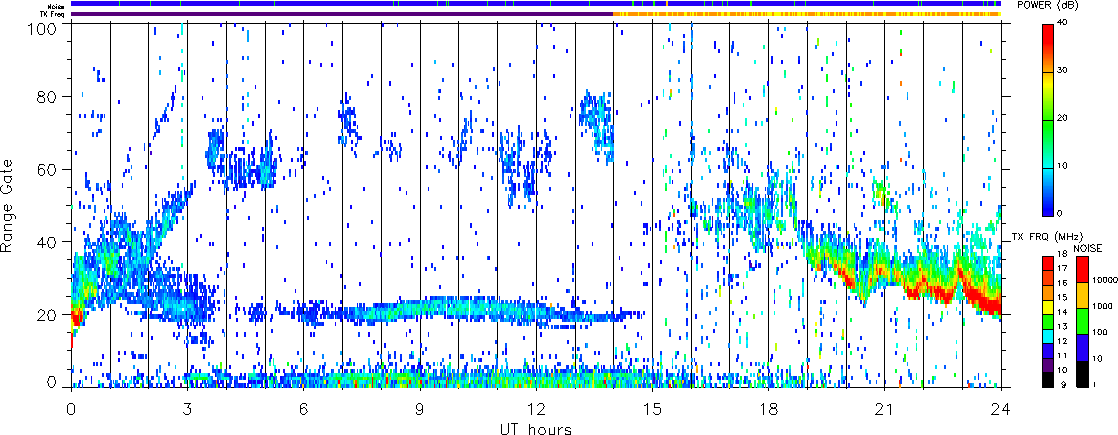The width and height of the screenshot is (1118, 435).
Task: Pick the cyan swatch in TX FRQ legend
Action: point(1050,335)
